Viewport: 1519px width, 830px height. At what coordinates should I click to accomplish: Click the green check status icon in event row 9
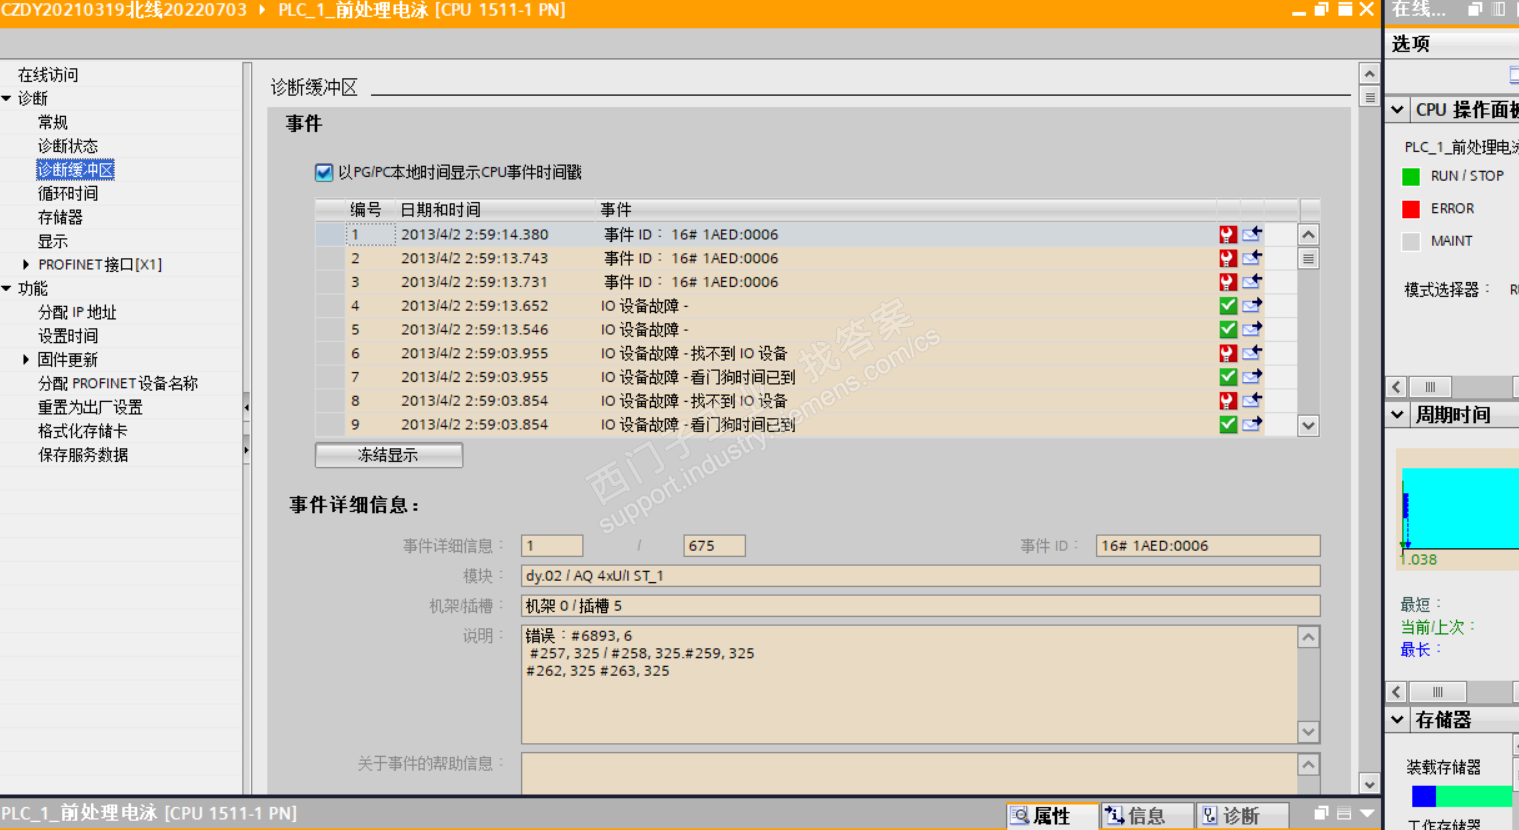pyautogui.click(x=1228, y=425)
